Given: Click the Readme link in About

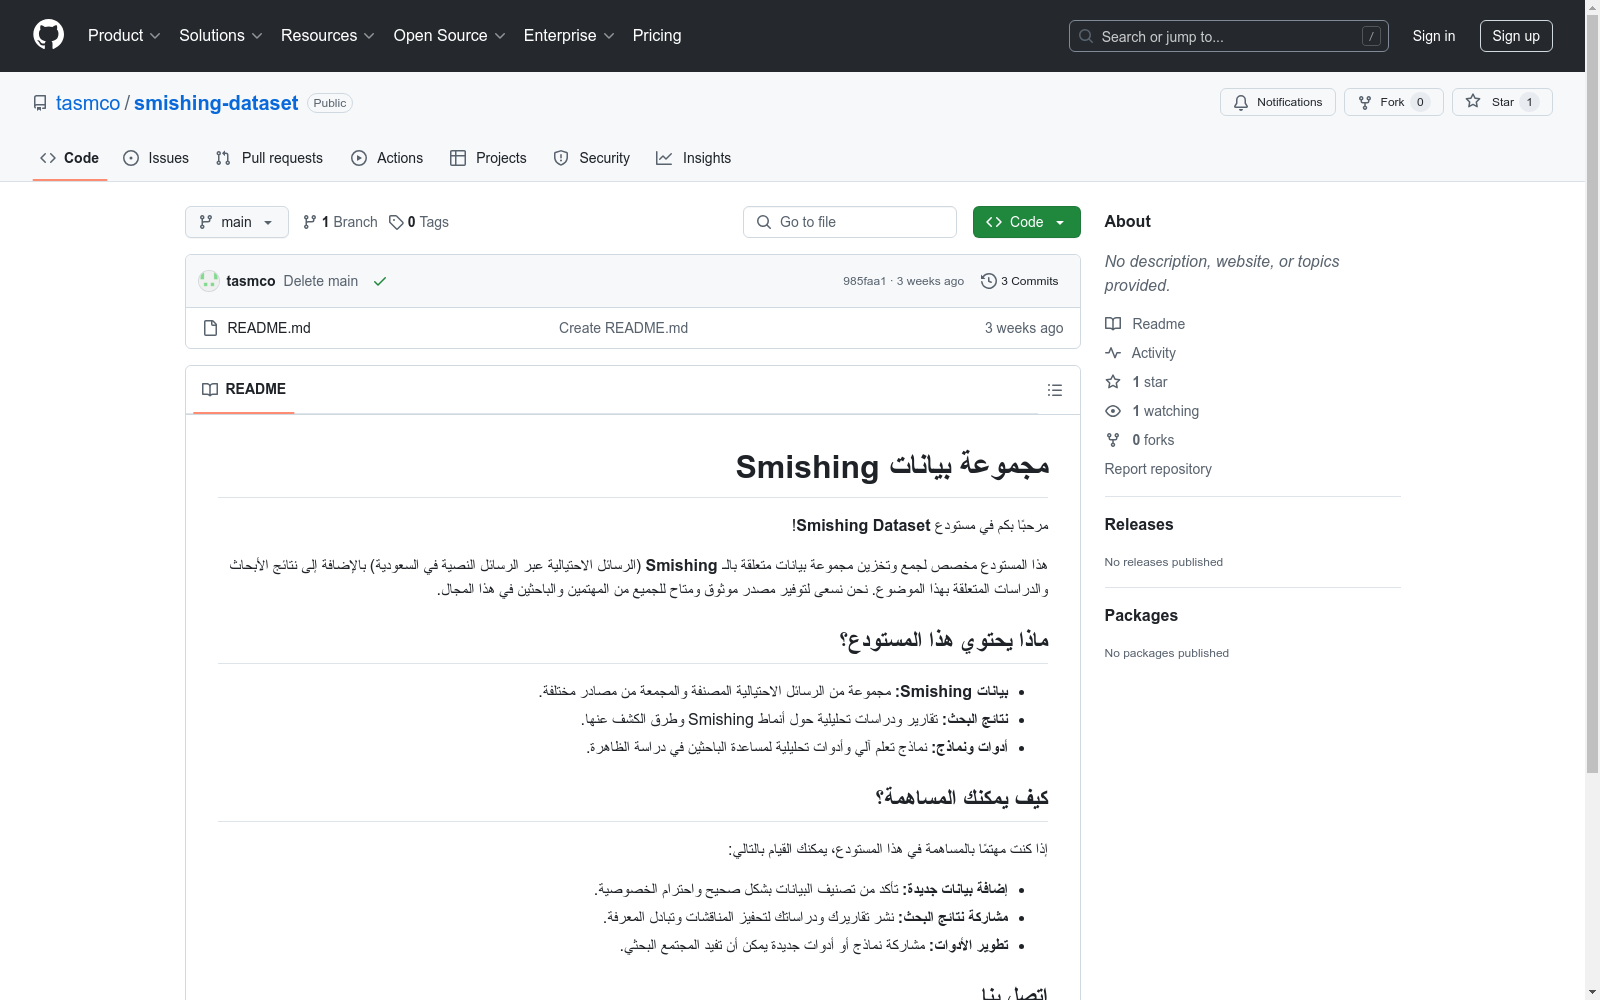Looking at the screenshot, I should click(x=1145, y=324).
